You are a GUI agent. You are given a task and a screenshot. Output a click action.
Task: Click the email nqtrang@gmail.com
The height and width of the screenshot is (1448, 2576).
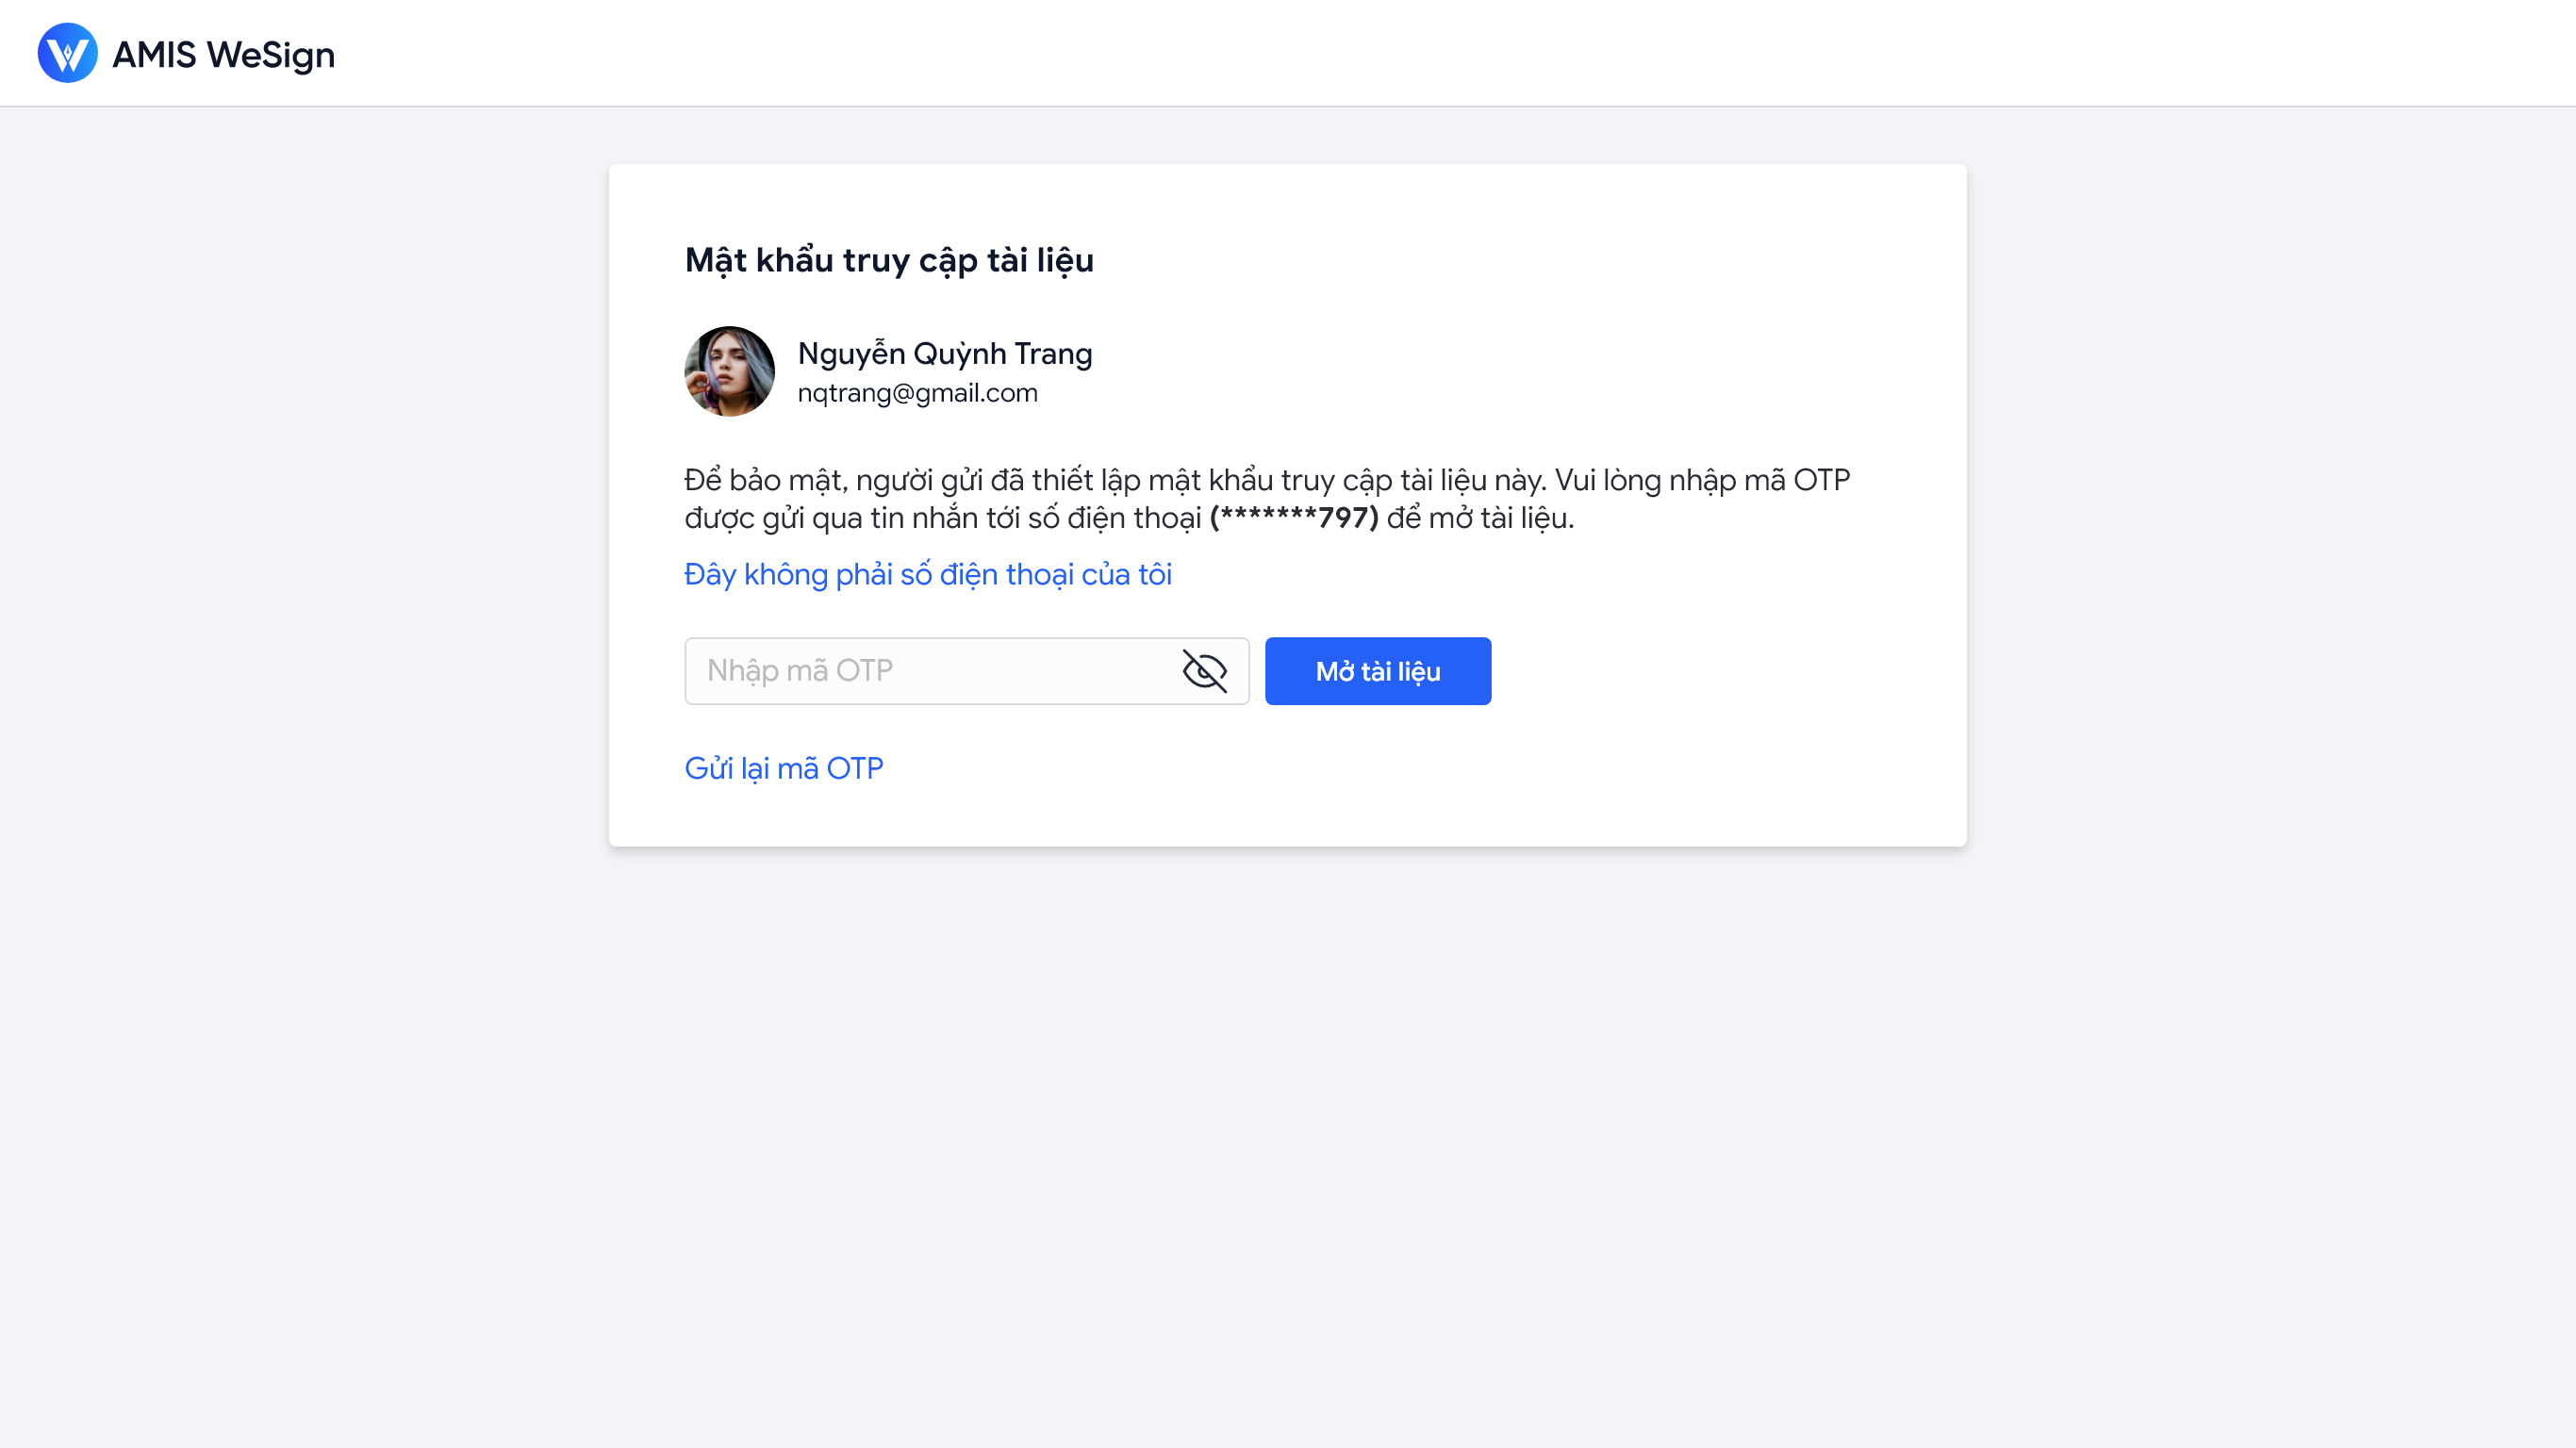[917, 393]
